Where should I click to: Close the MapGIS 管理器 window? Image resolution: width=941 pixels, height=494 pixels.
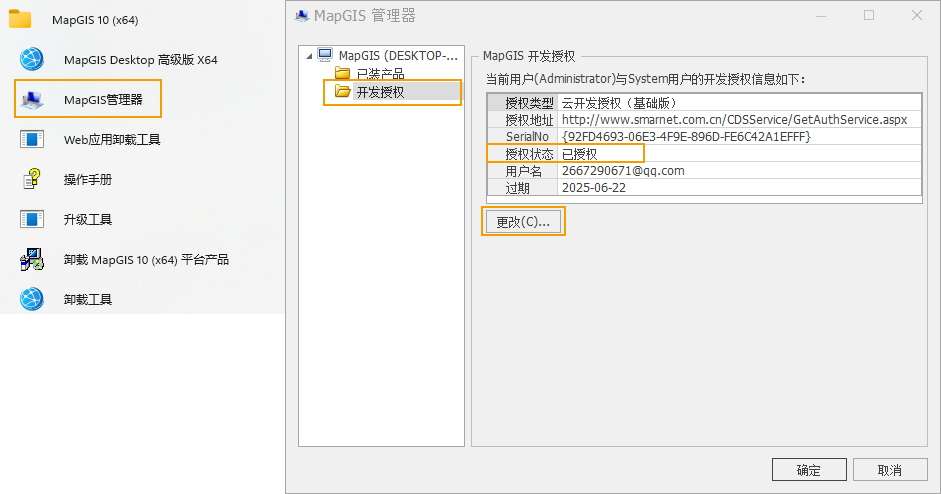click(917, 16)
